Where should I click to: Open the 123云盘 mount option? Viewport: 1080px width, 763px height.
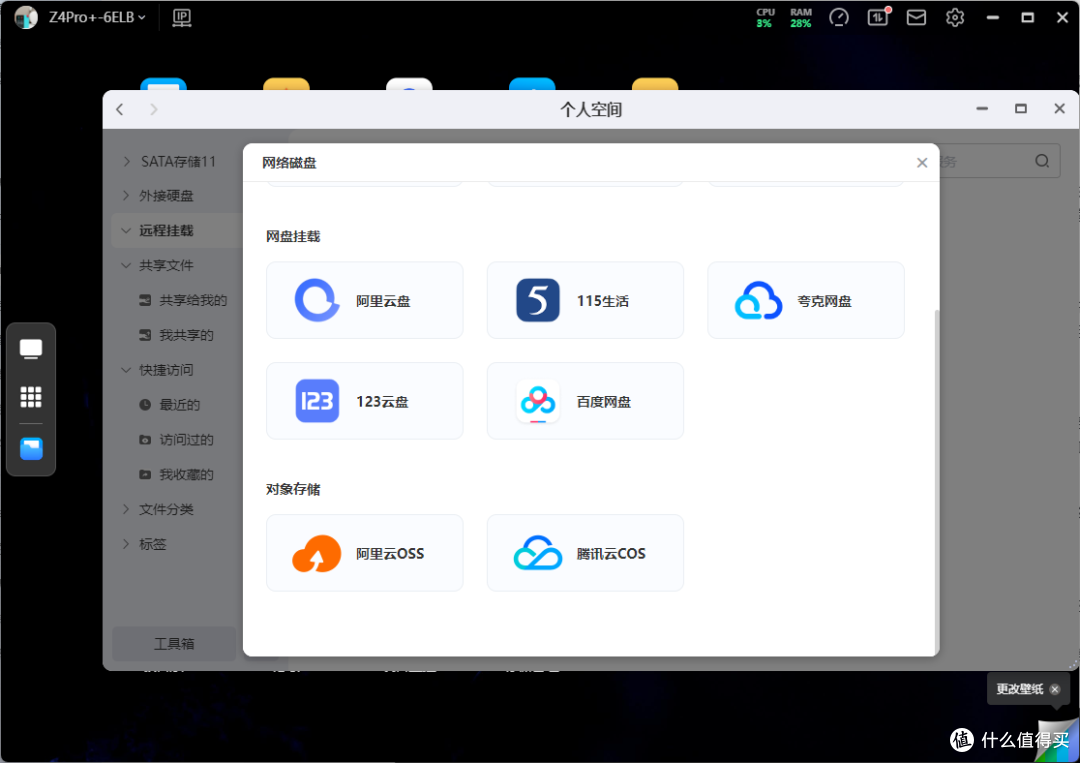[x=364, y=401]
